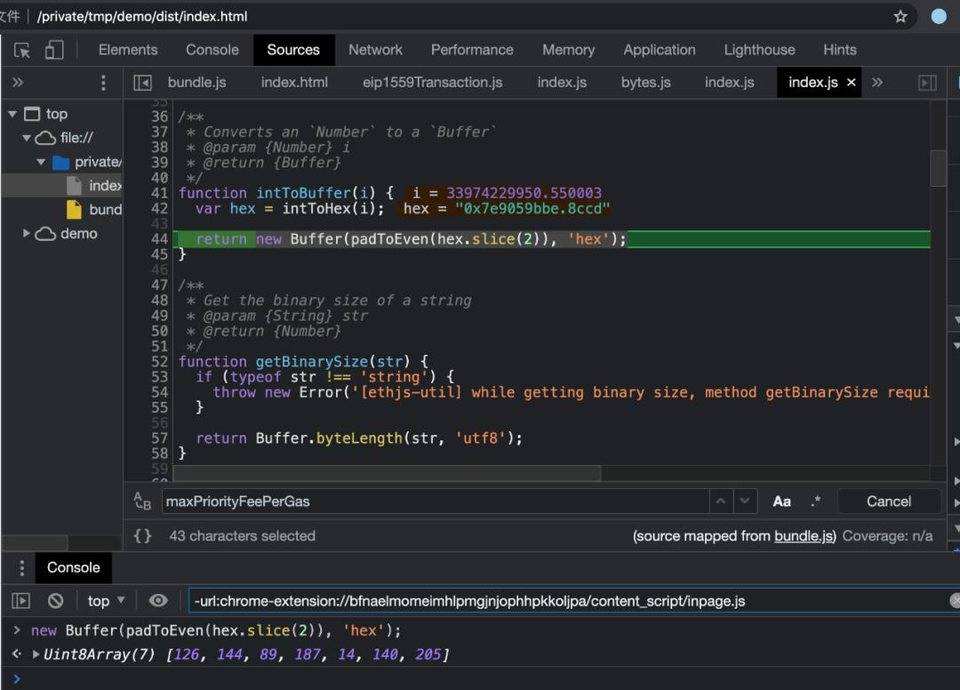Go to the next search match

[x=744, y=501]
